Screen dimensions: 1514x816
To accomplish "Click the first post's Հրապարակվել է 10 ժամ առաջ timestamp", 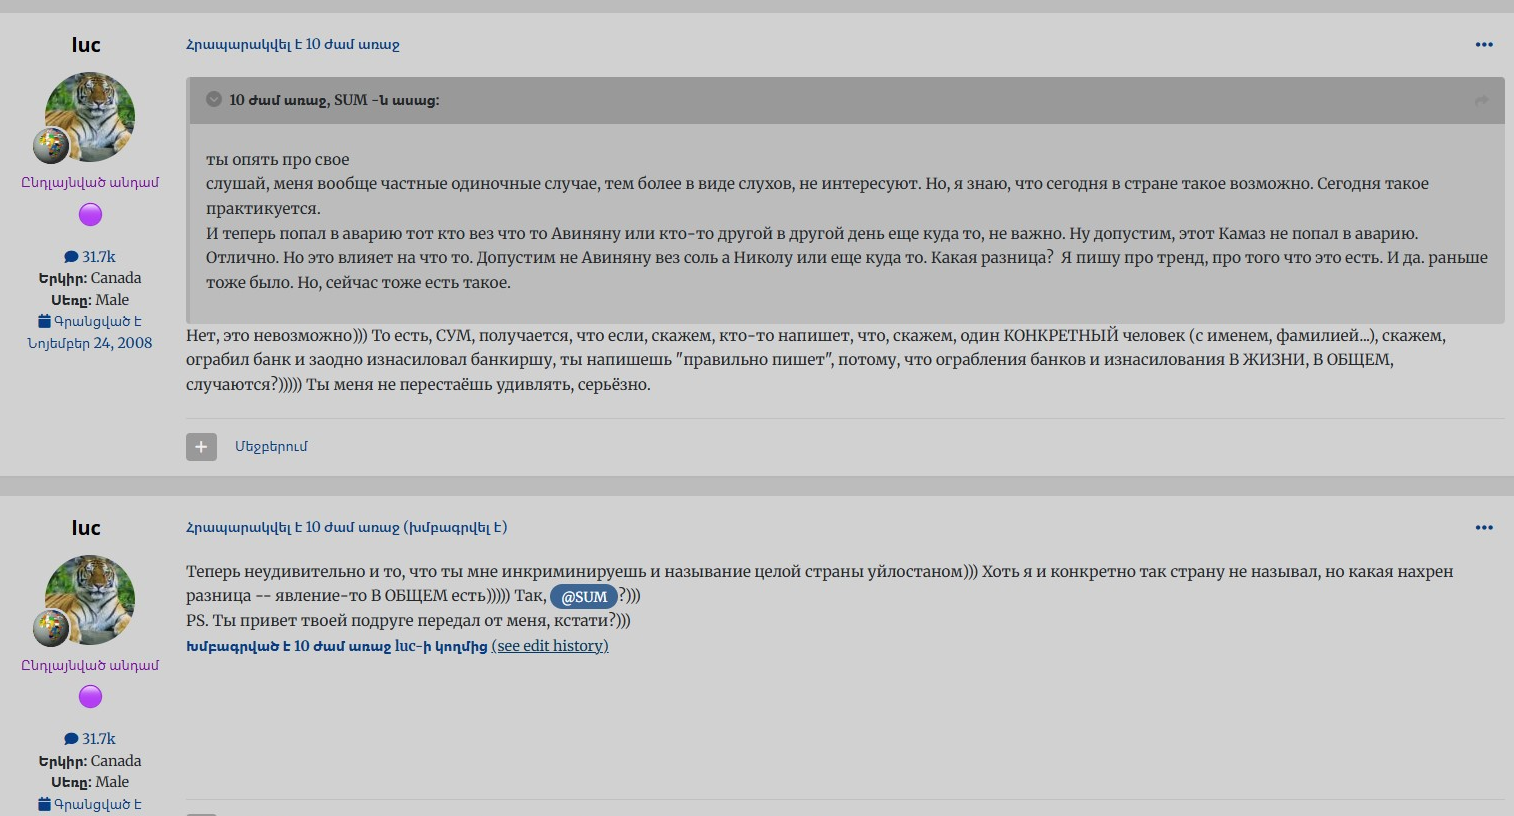I will pyautogui.click(x=292, y=44).
